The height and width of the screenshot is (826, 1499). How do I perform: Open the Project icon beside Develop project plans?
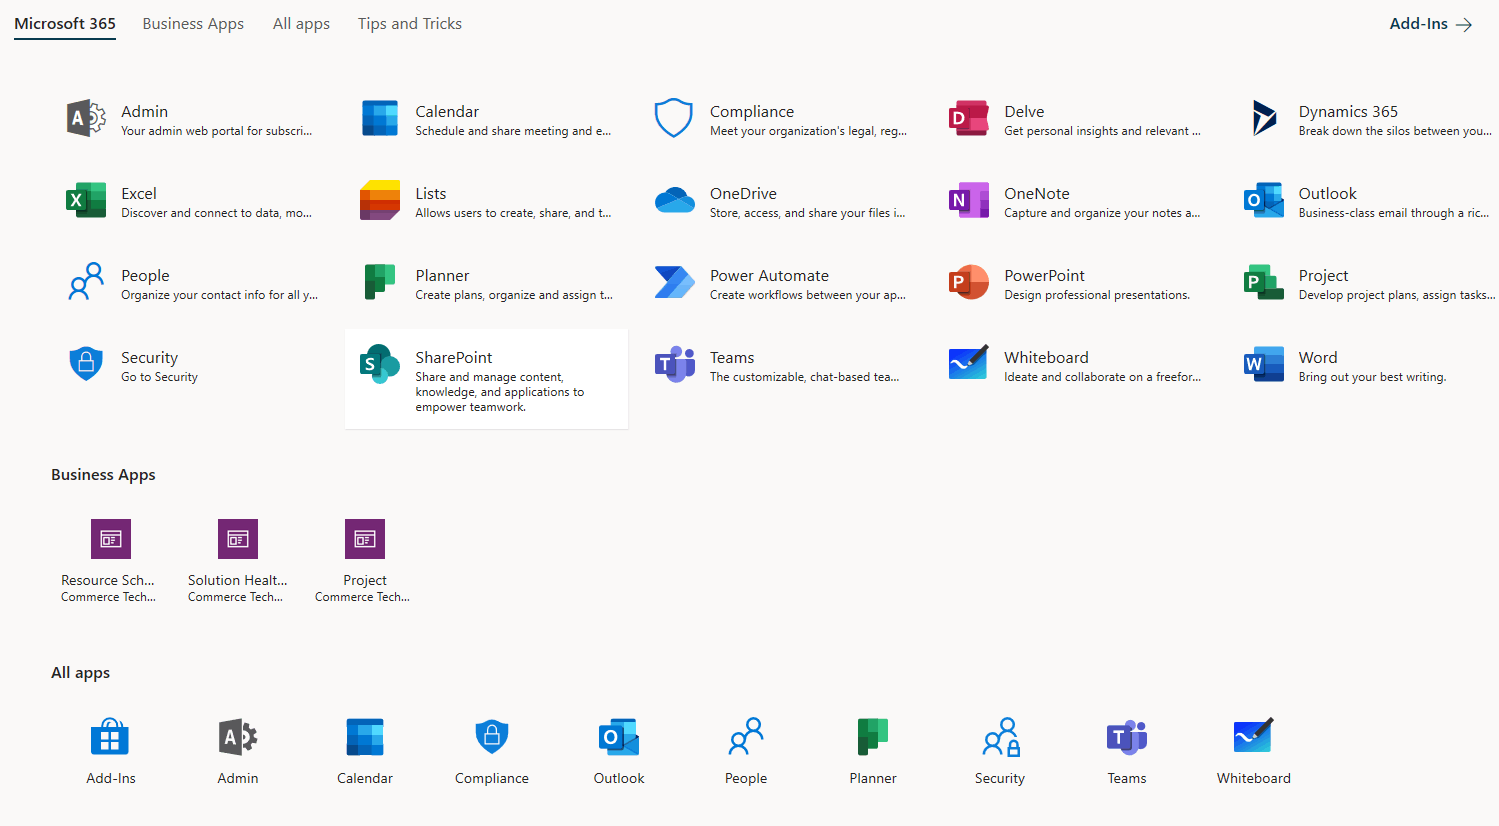(1264, 282)
